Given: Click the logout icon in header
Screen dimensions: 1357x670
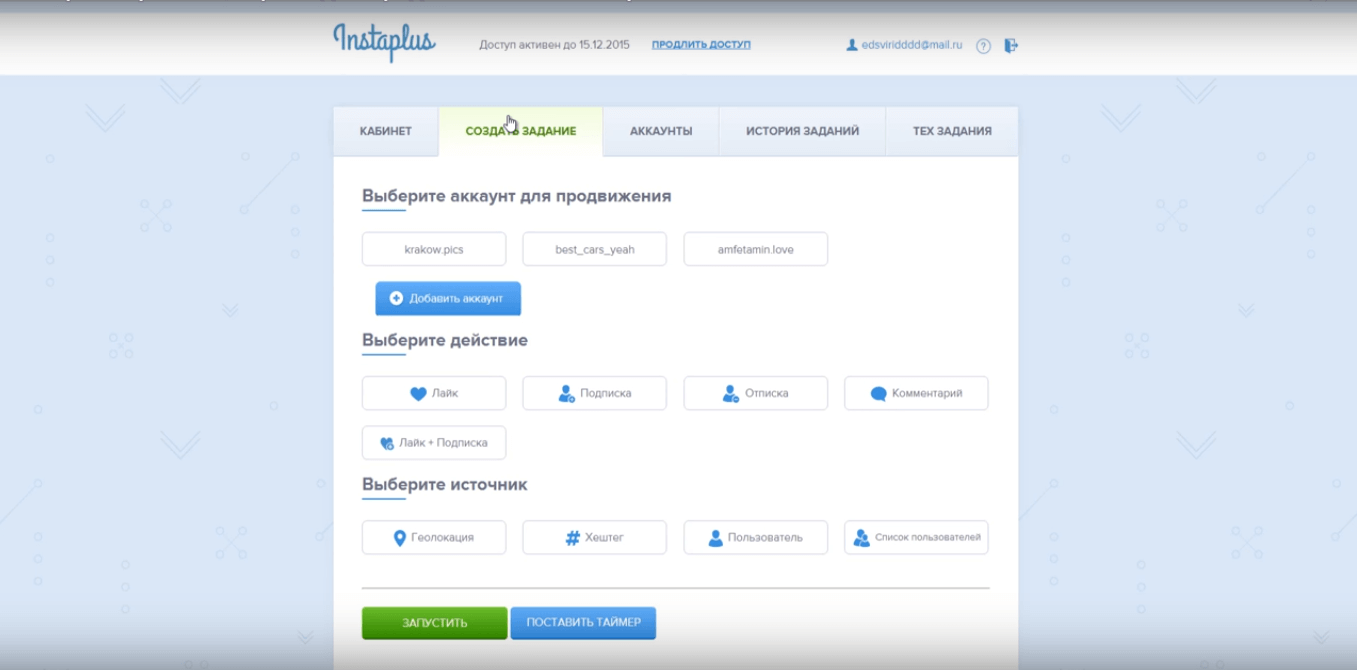Looking at the screenshot, I should click(1011, 45).
